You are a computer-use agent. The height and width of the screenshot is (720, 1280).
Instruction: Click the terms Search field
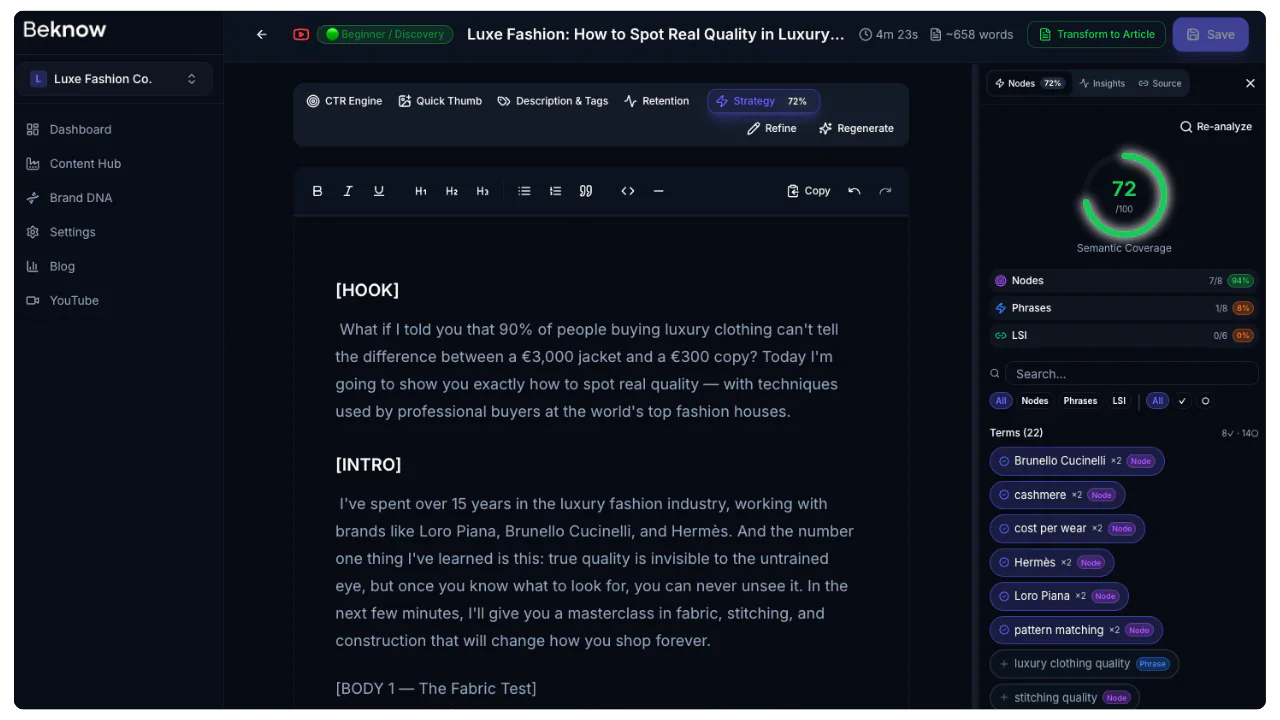pyautogui.click(x=1130, y=373)
